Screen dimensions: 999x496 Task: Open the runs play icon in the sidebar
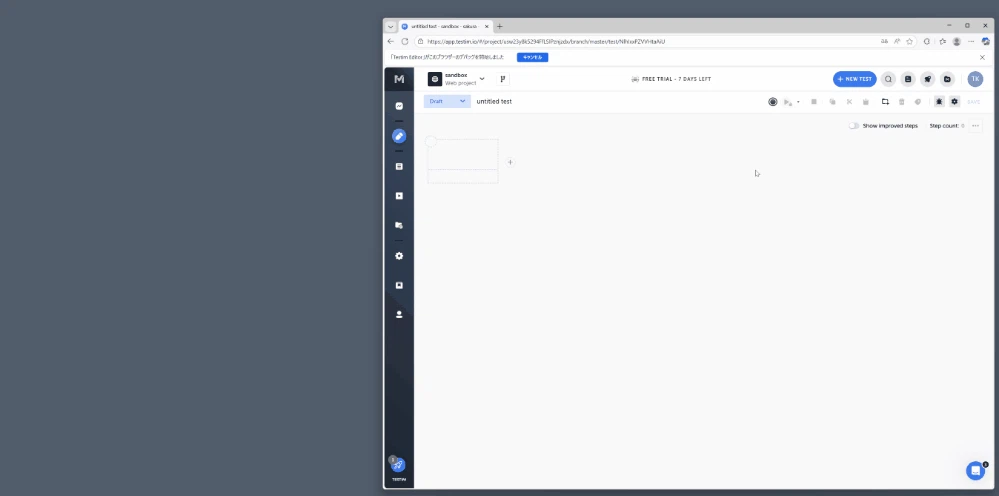pos(399,196)
